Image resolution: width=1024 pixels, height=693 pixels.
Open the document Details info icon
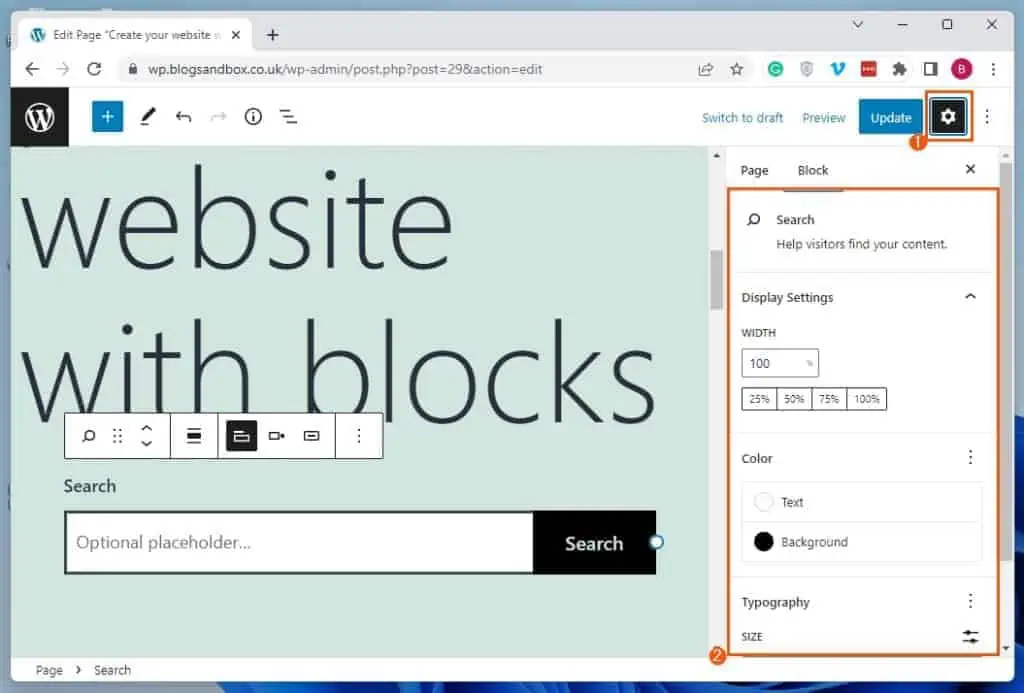(253, 117)
